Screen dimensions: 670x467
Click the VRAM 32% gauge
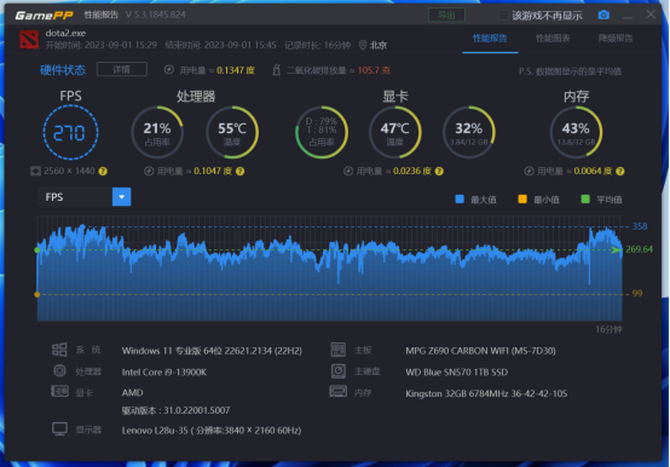coord(469,132)
